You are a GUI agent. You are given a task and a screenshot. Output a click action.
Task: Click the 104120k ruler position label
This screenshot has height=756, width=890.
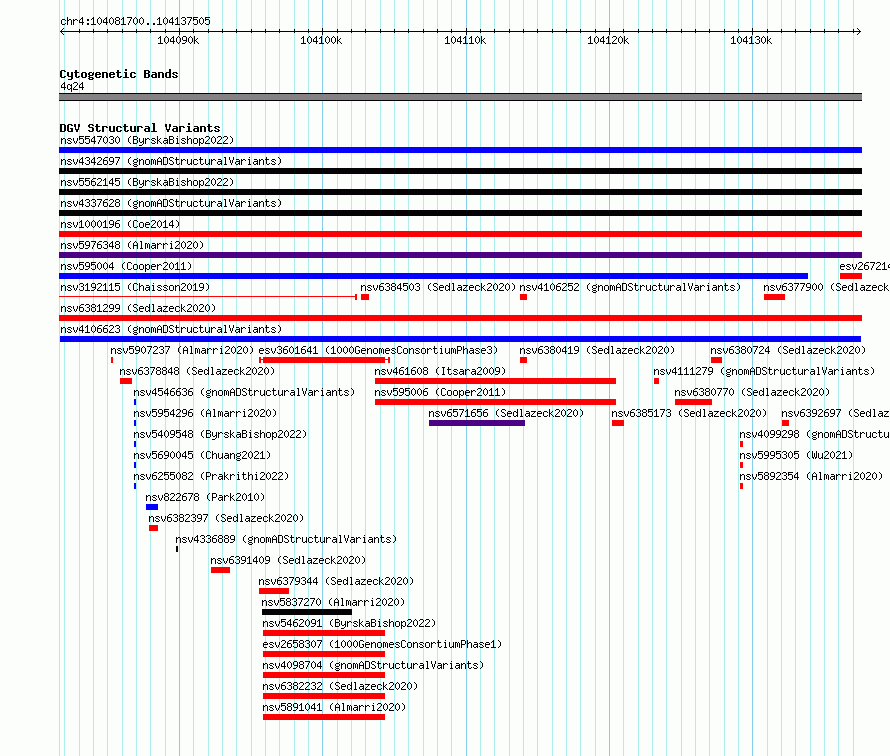608,40
